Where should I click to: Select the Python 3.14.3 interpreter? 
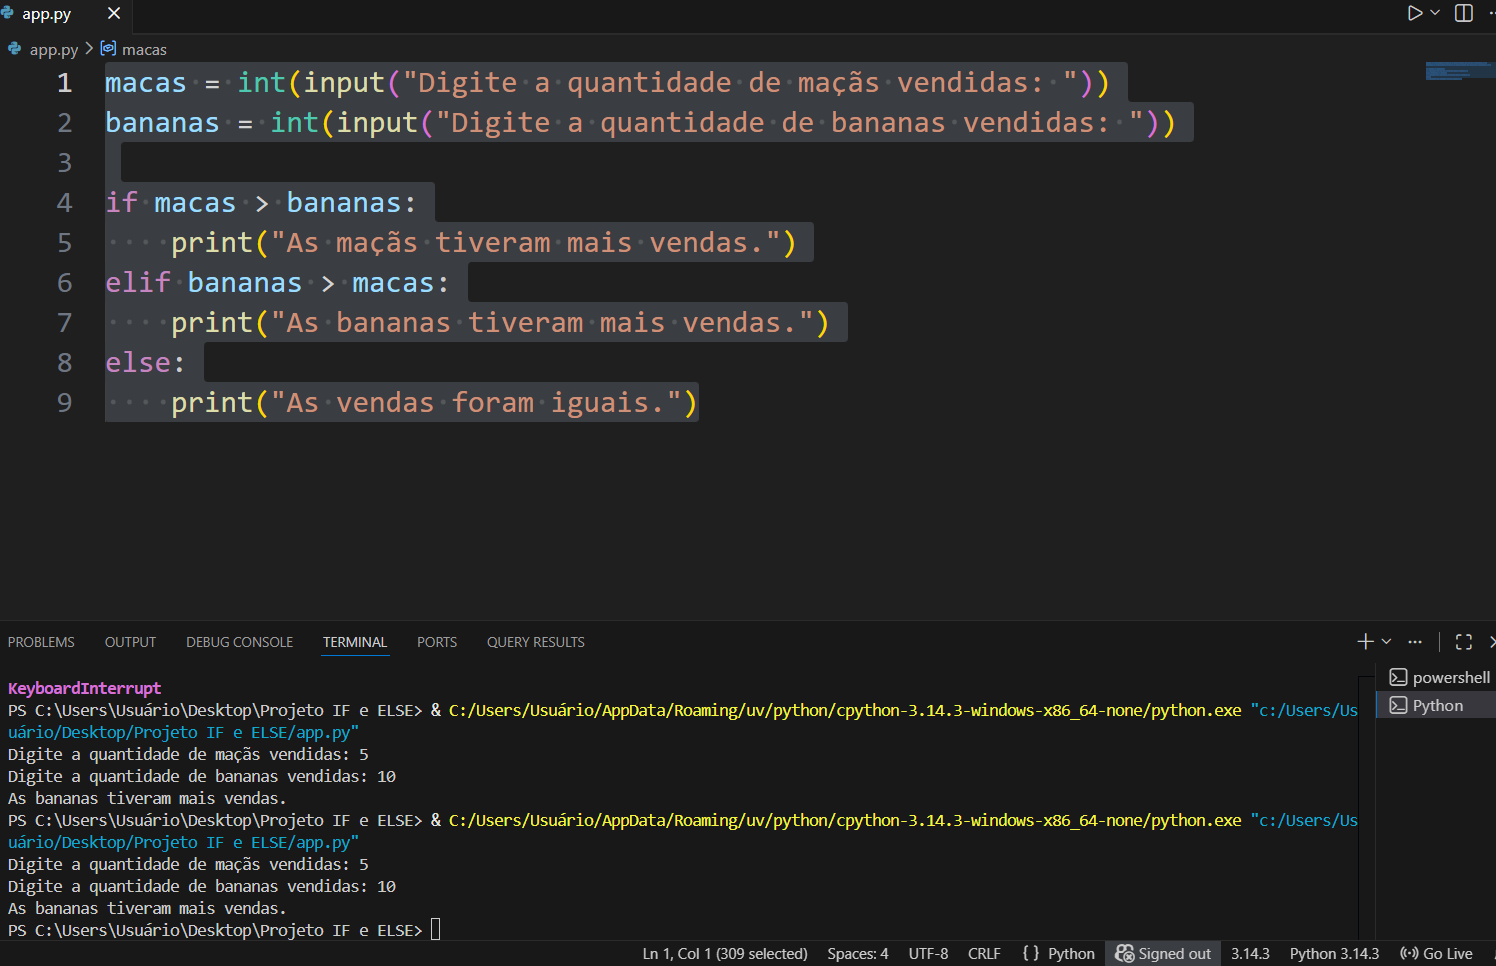(1334, 953)
